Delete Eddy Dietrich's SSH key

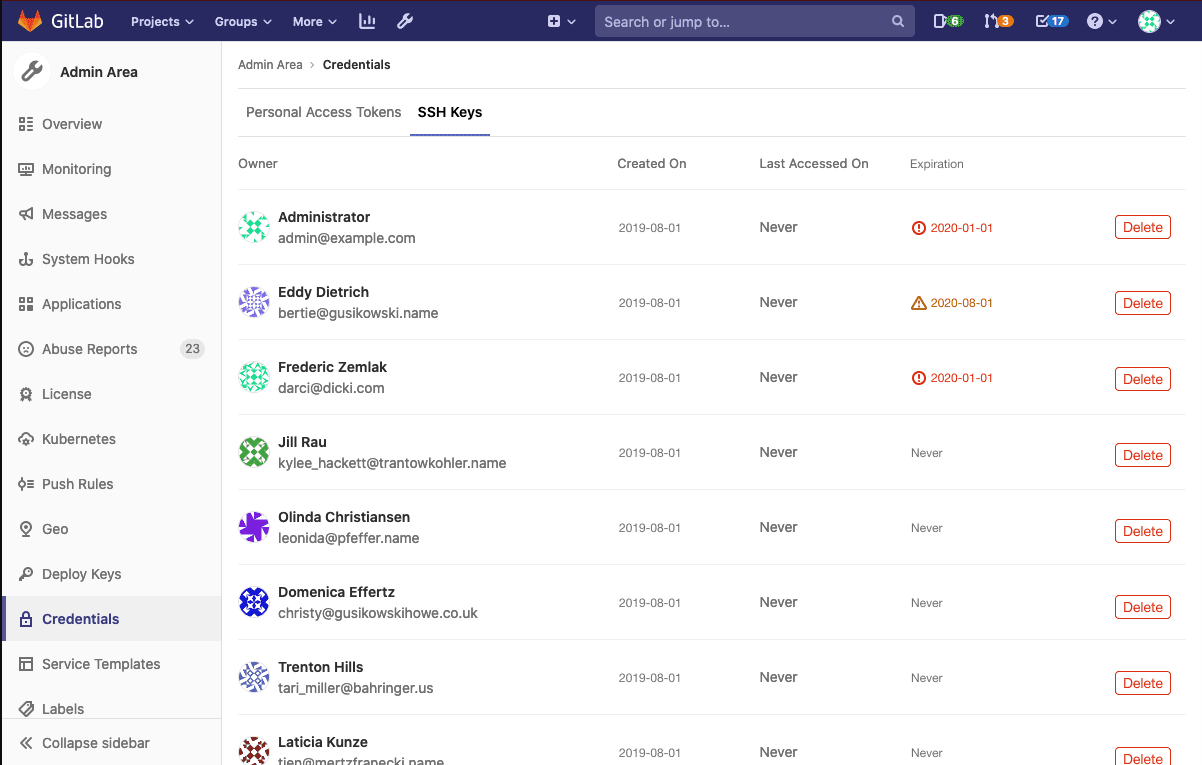1142,302
